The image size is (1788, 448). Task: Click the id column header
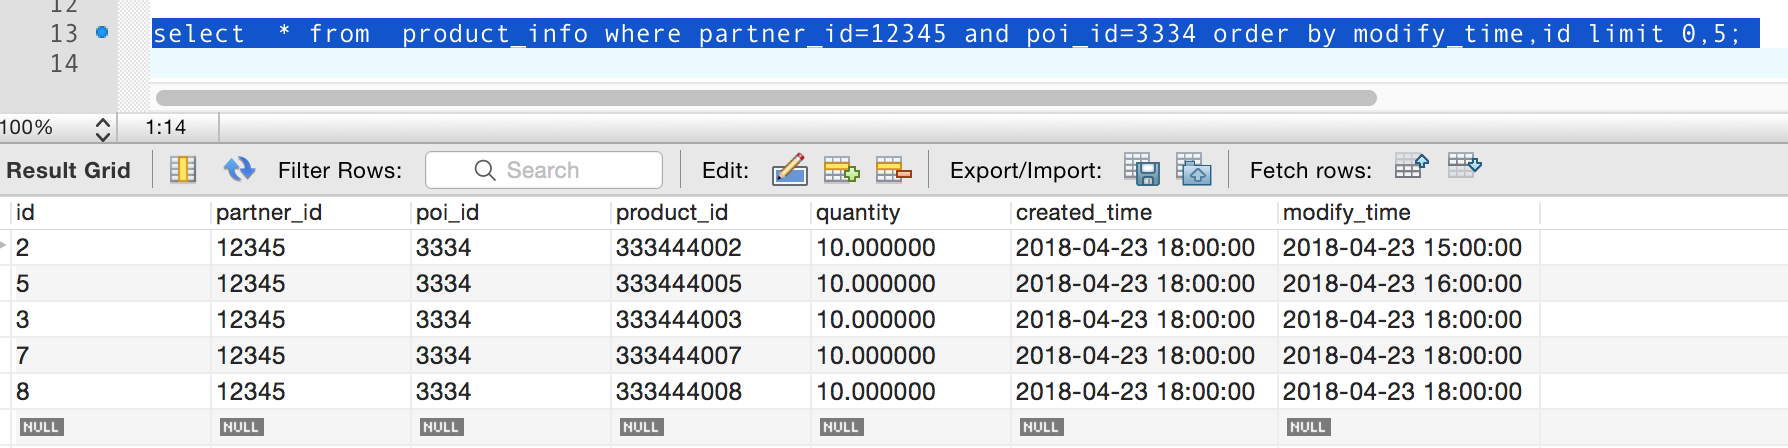pos(110,213)
